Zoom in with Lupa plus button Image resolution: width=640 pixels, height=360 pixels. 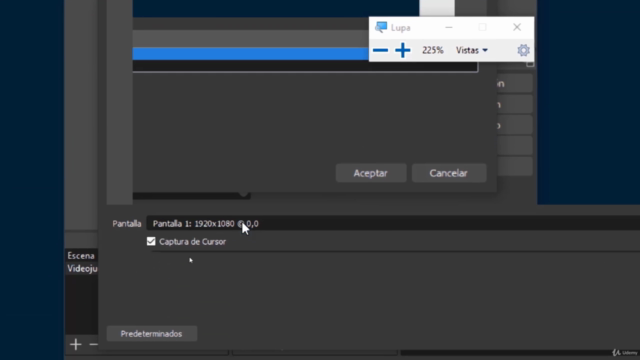click(x=402, y=50)
